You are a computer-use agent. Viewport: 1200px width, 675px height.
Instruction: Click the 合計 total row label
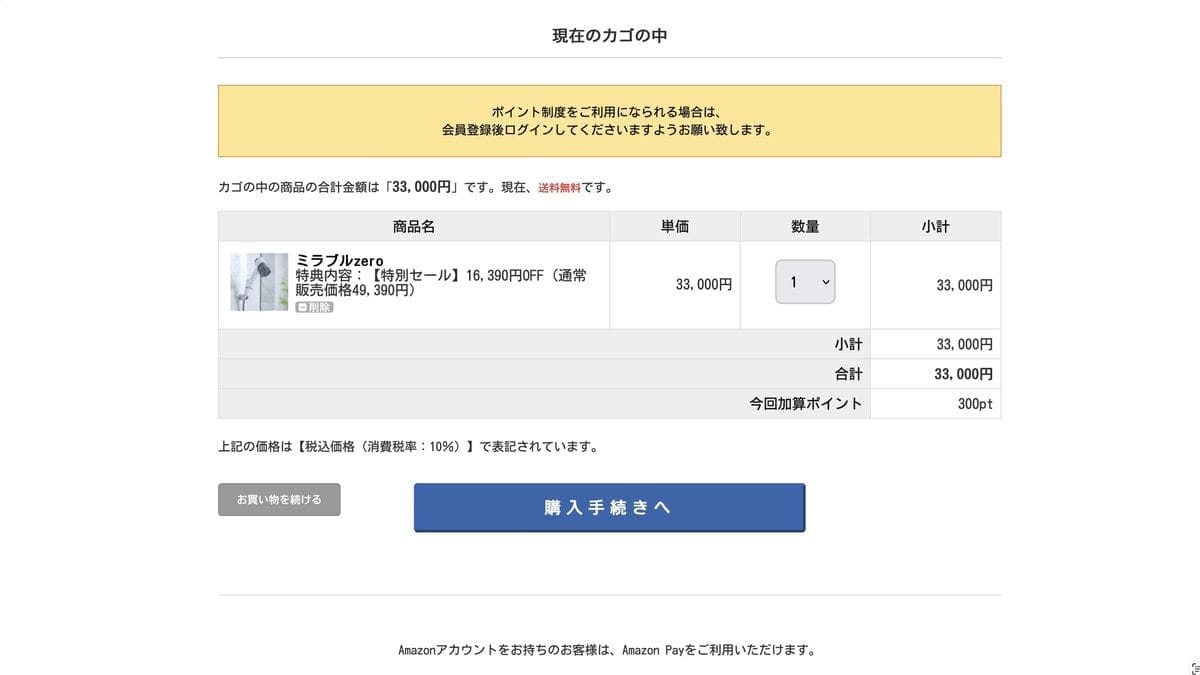point(848,374)
